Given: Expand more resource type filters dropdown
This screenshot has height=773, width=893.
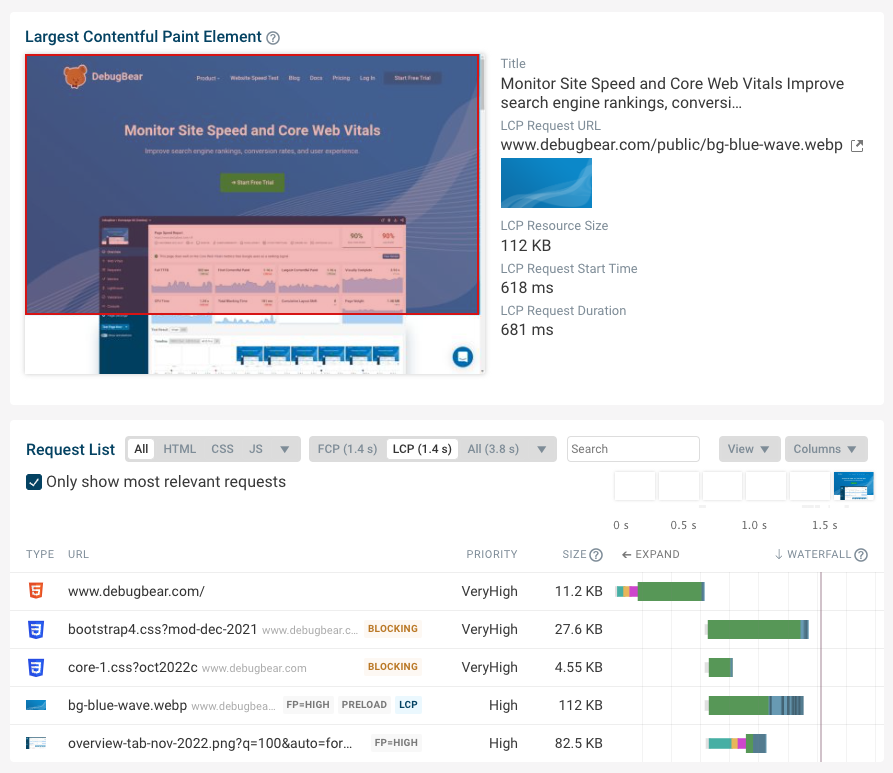Looking at the screenshot, I should tap(285, 449).
